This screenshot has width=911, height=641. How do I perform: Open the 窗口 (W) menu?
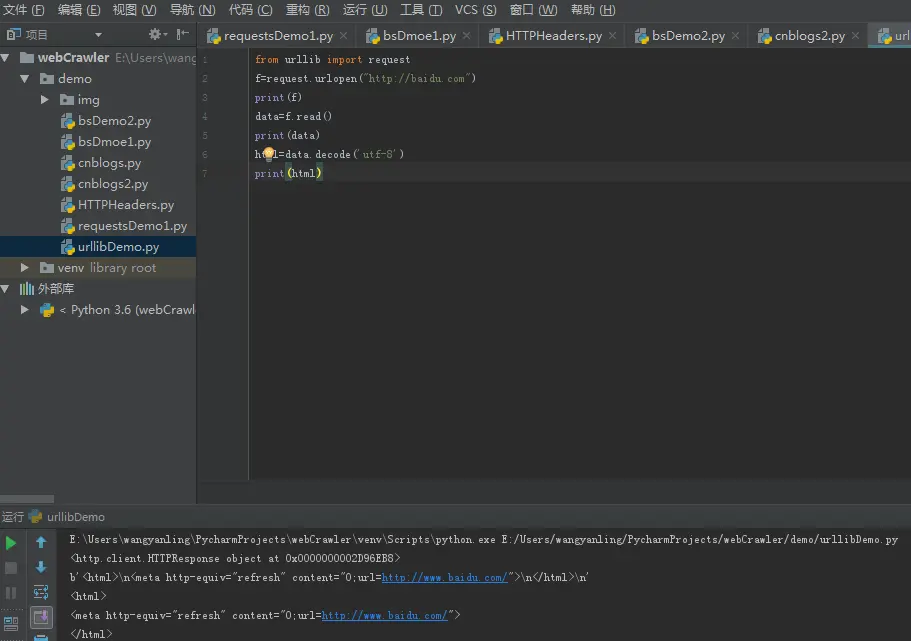tap(533, 10)
